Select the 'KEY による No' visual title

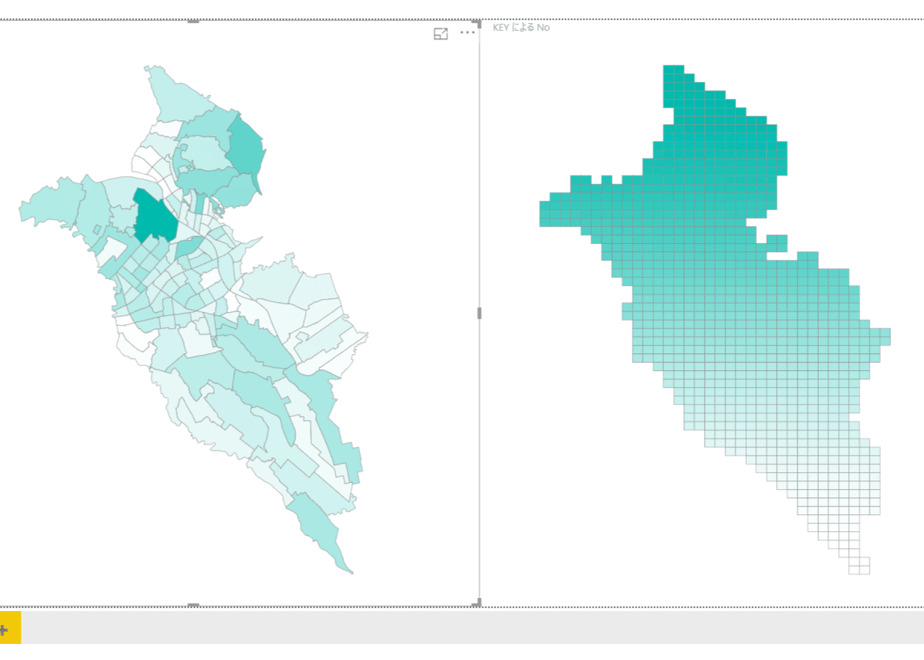[x=521, y=27]
